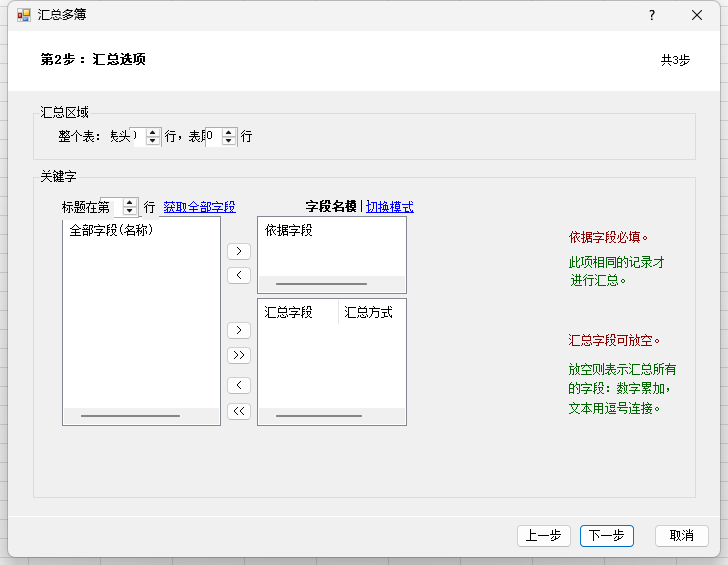Image resolution: width=728 pixels, height=565 pixels.
Task: Add all fields to 汇总字段 with >> button
Action: [239, 355]
